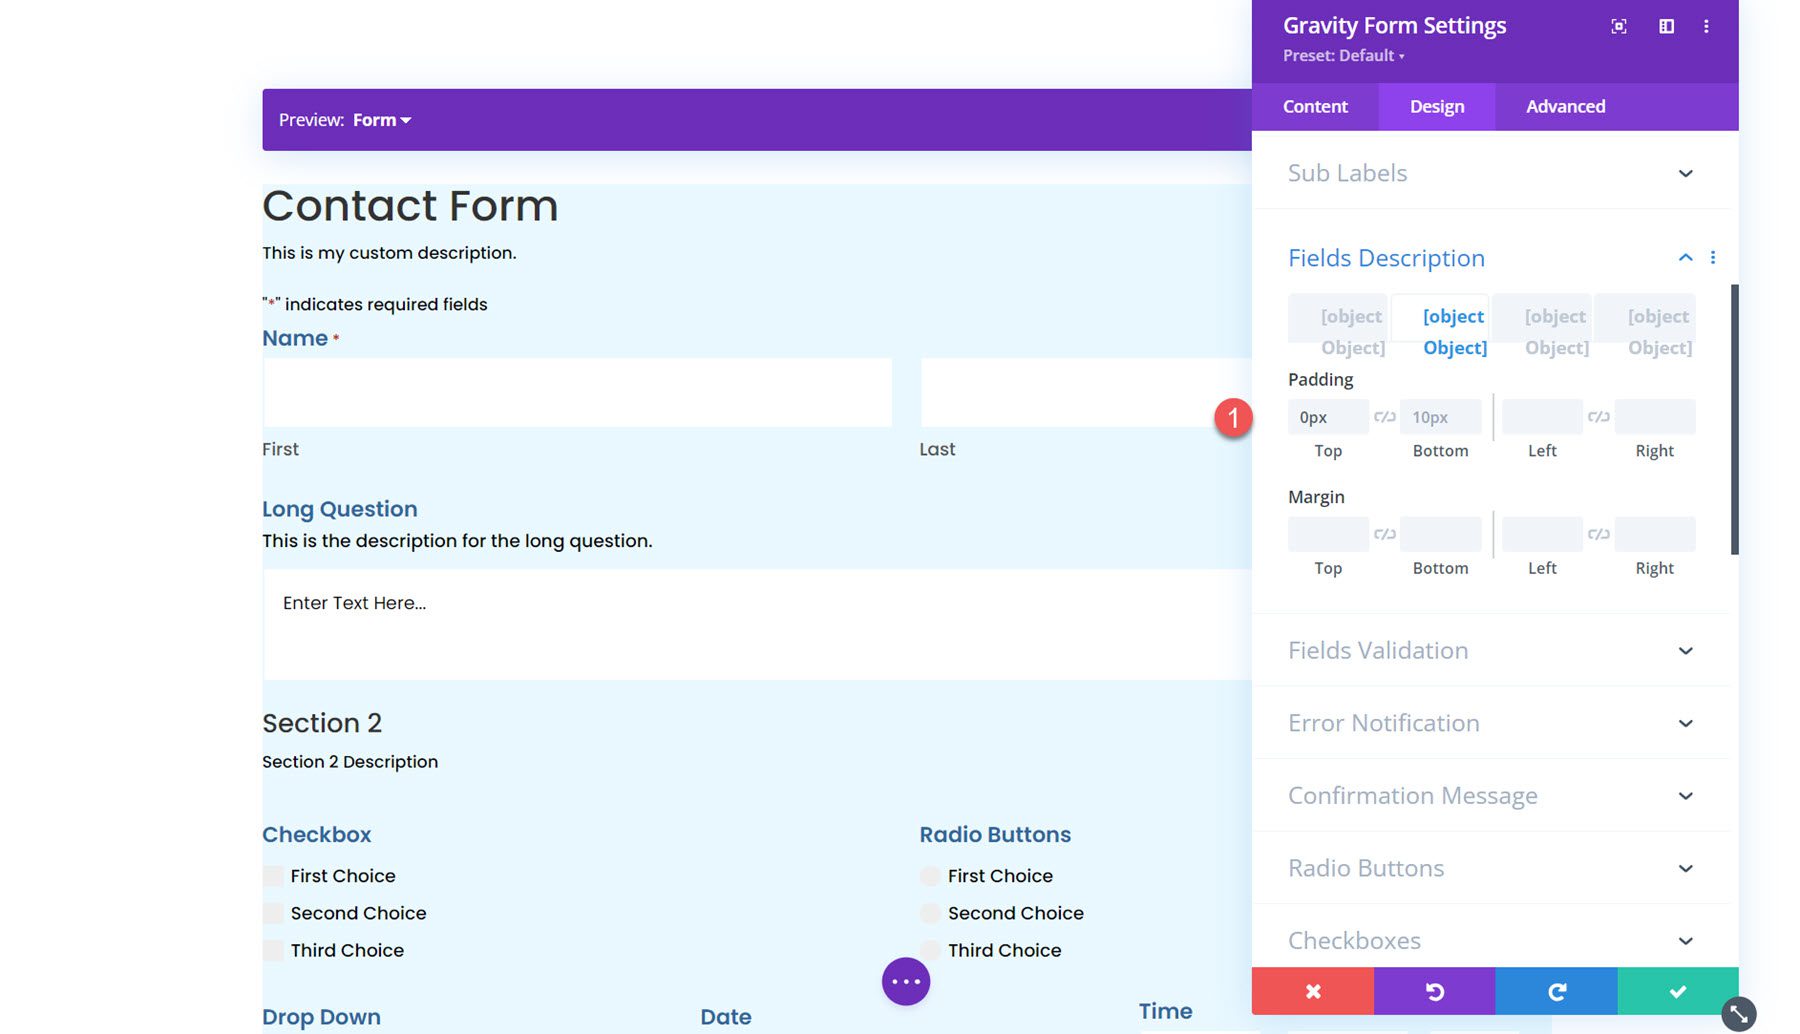Select the Second Choice radio button
1800x1034 pixels.
929,913
